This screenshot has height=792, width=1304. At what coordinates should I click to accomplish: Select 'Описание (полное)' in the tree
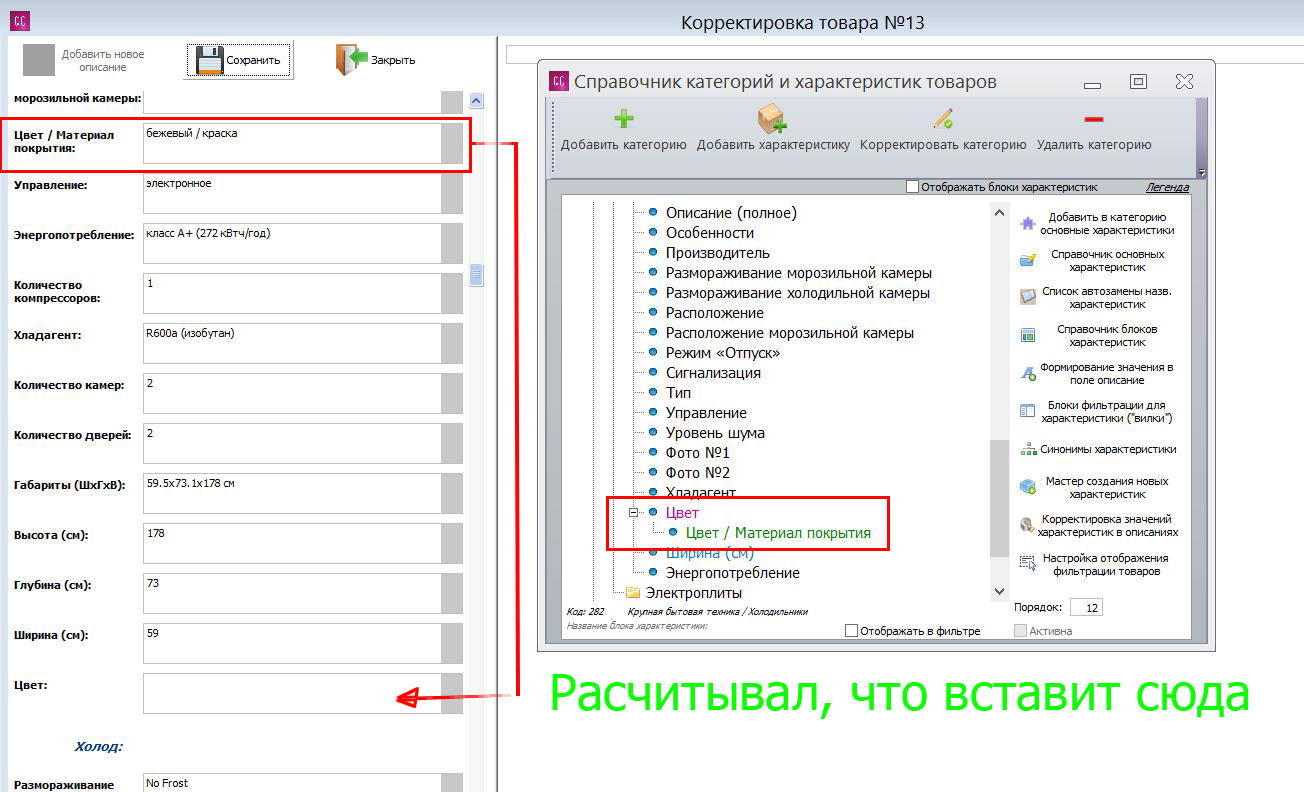731,213
